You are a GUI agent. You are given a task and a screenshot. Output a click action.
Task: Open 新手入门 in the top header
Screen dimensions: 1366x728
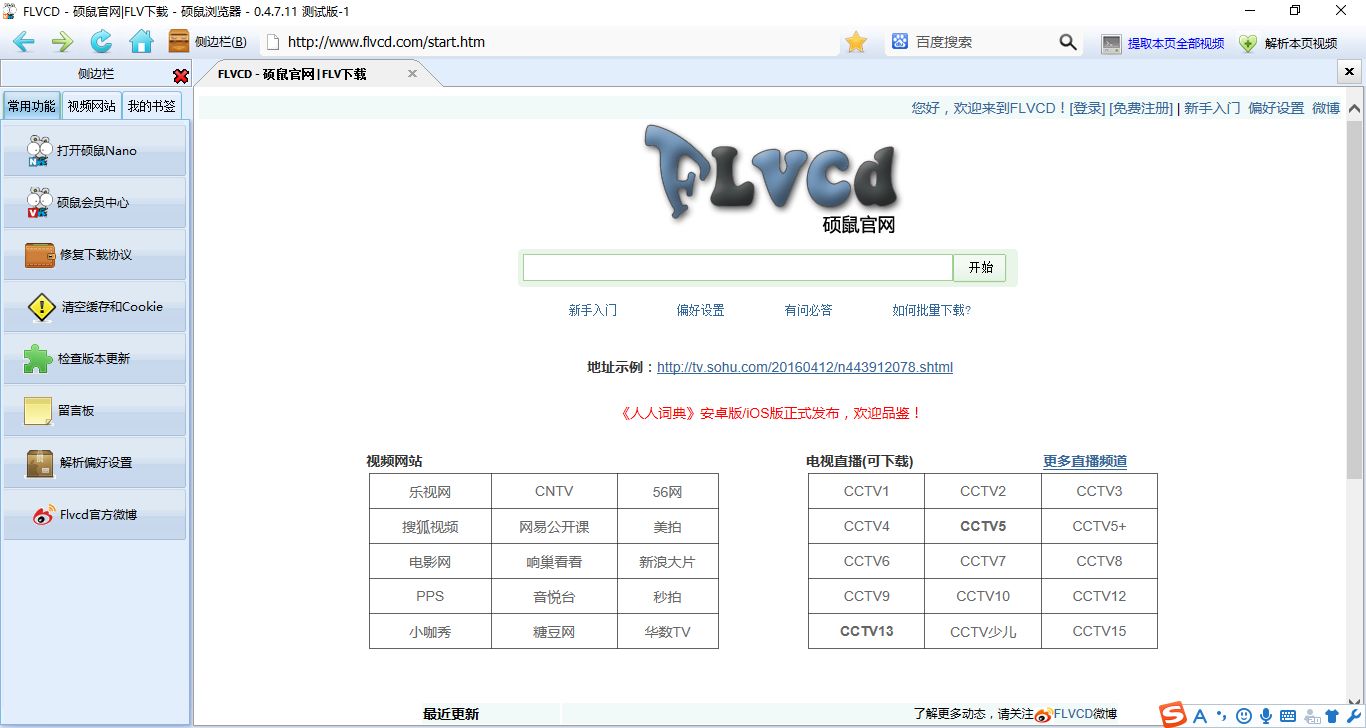point(1212,108)
